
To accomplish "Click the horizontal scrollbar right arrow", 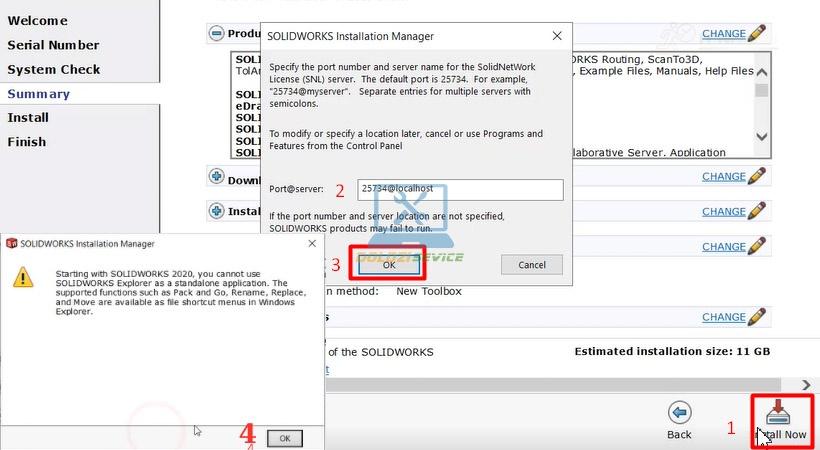I will pos(807,385).
